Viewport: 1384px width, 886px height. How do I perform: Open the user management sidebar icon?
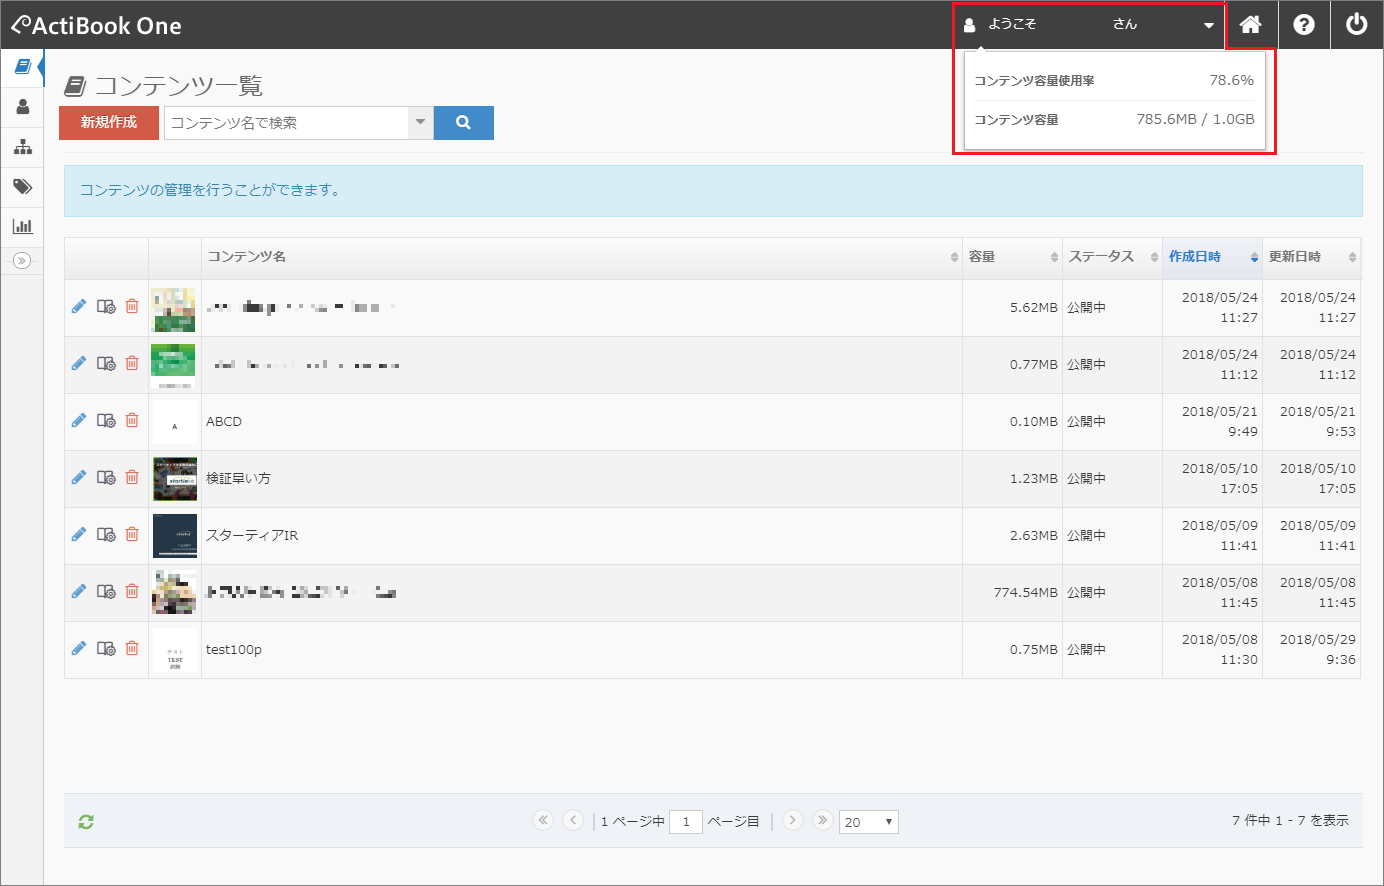tap(22, 107)
